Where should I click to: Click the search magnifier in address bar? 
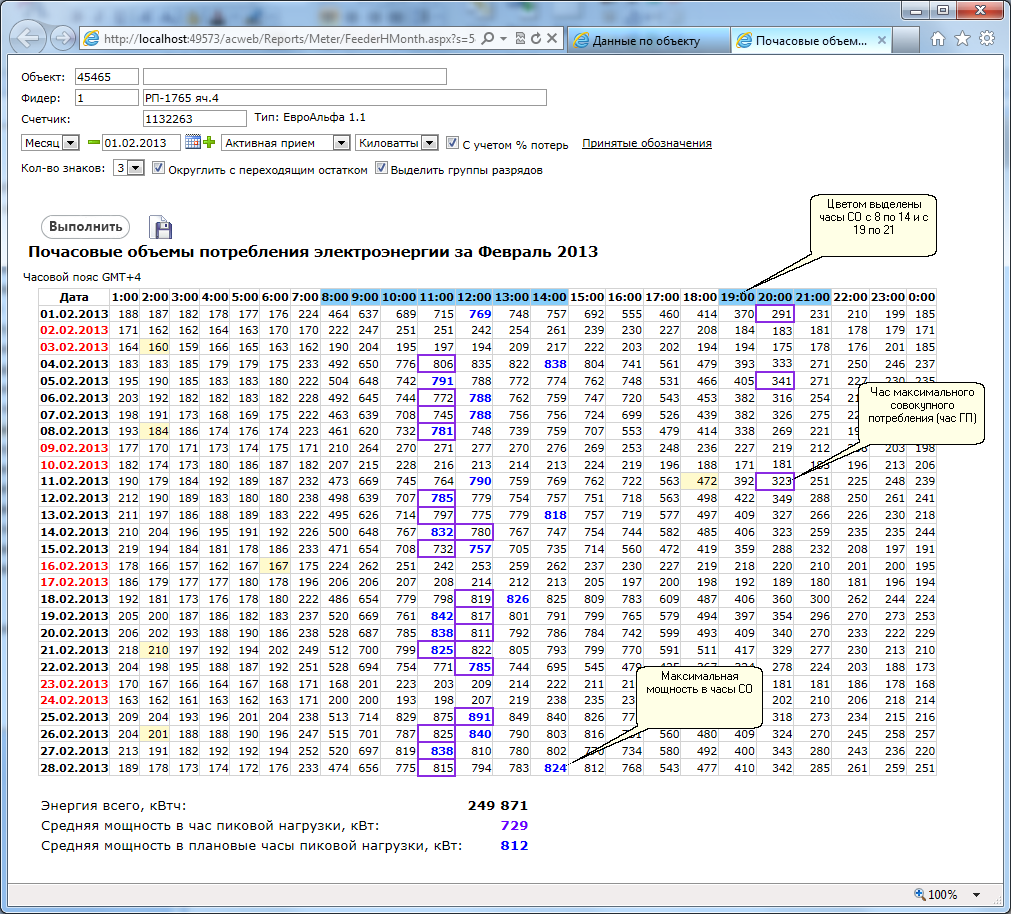coord(488,39)
